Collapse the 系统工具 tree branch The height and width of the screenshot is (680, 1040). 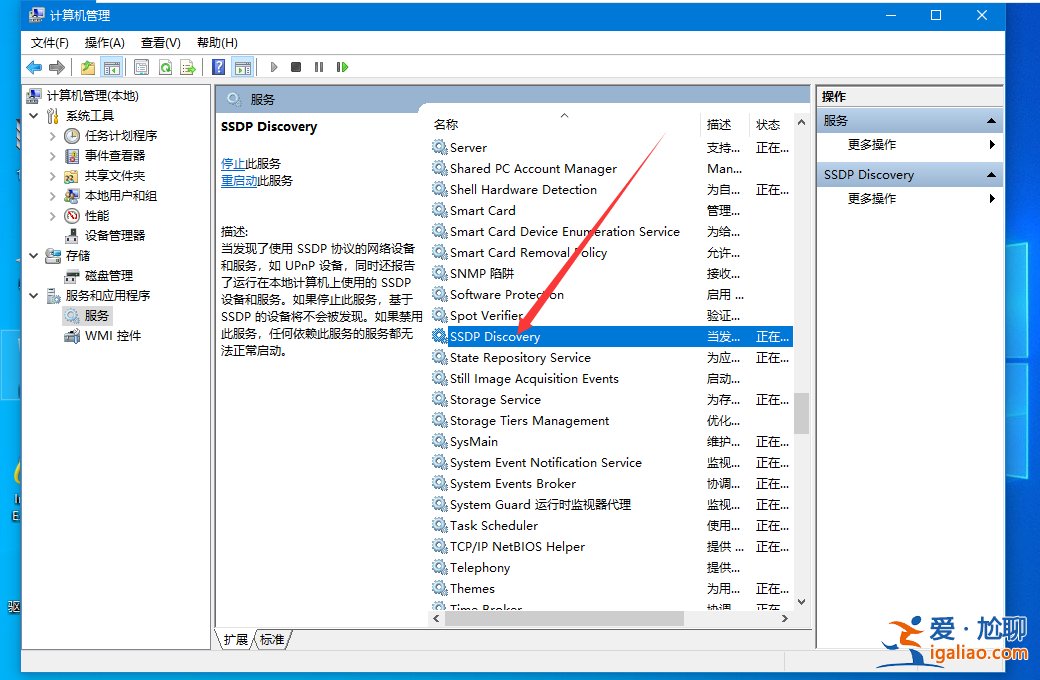click(33, 115)
